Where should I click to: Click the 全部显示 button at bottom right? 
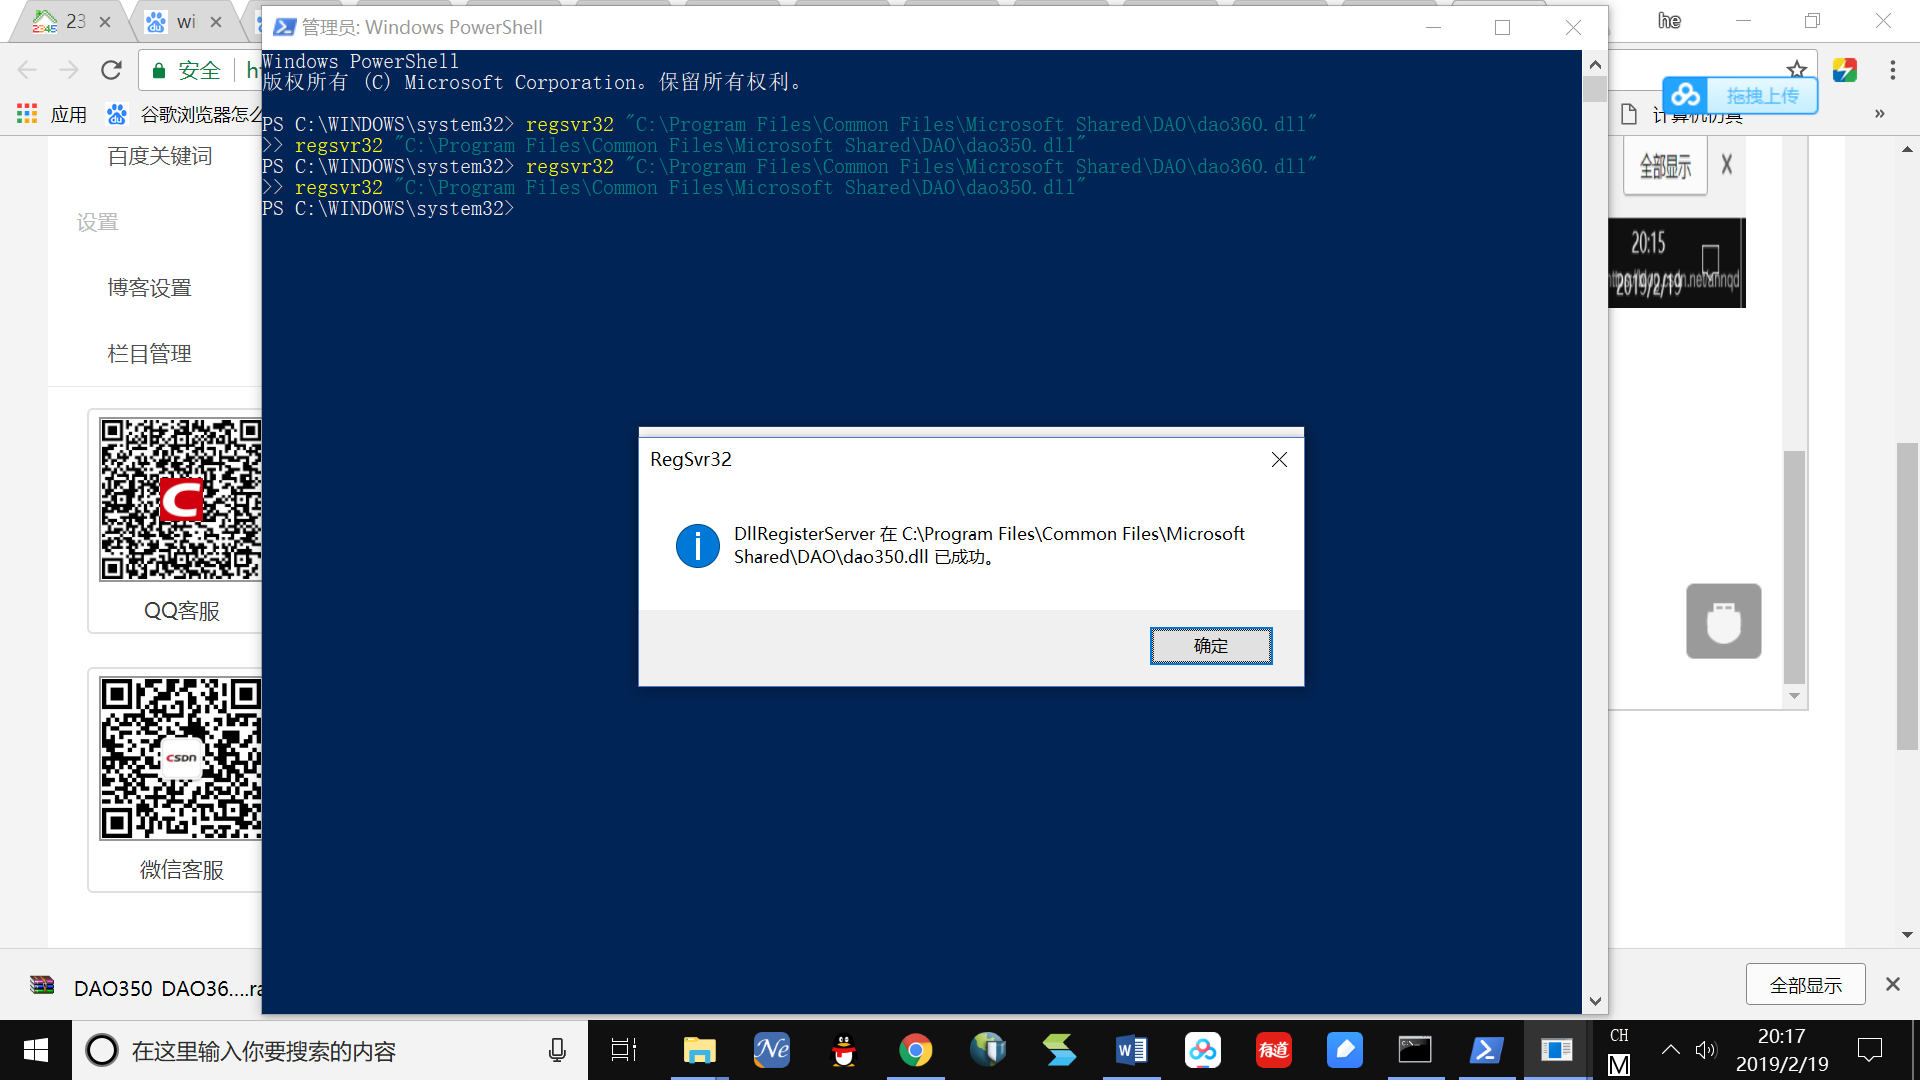click(1805, 984)
